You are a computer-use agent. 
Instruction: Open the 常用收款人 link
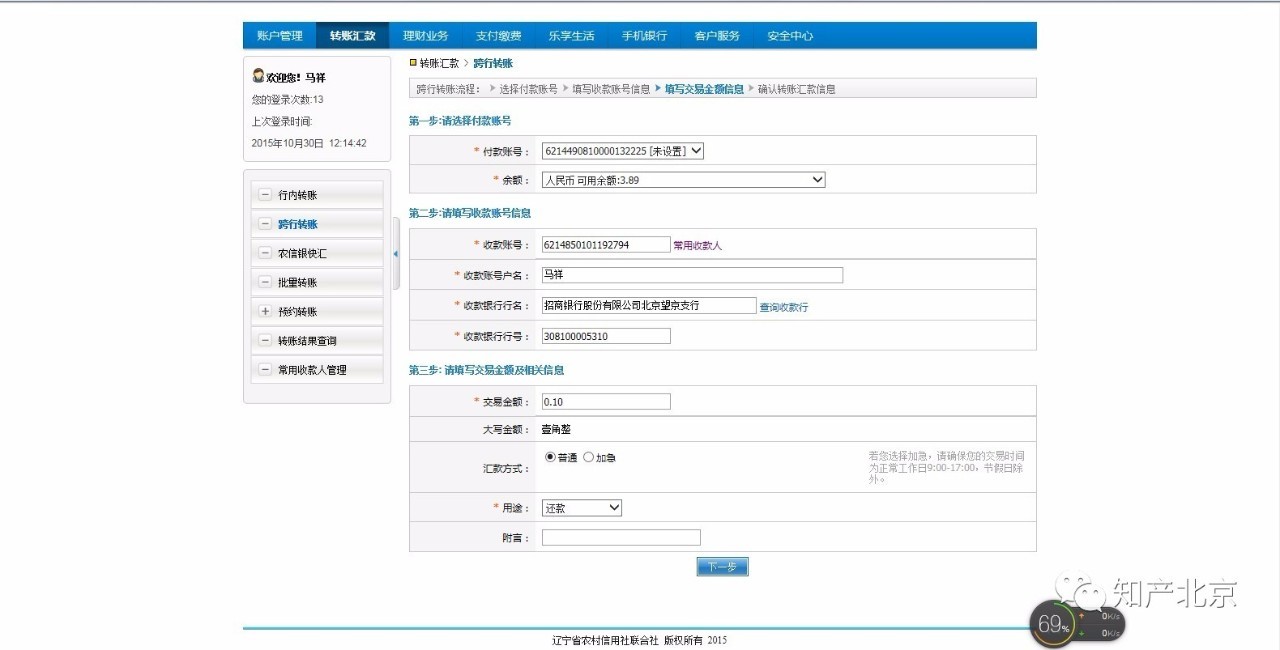[697, 245]
